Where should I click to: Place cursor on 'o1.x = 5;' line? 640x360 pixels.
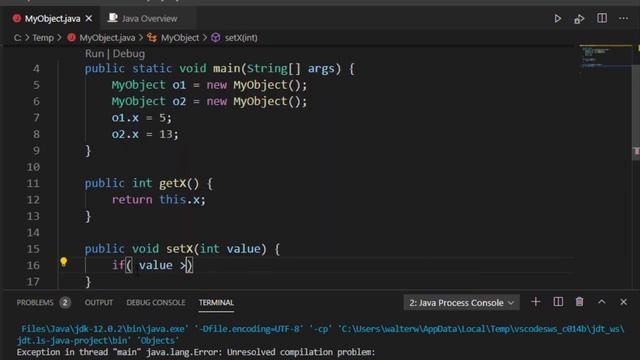(142, 118)
